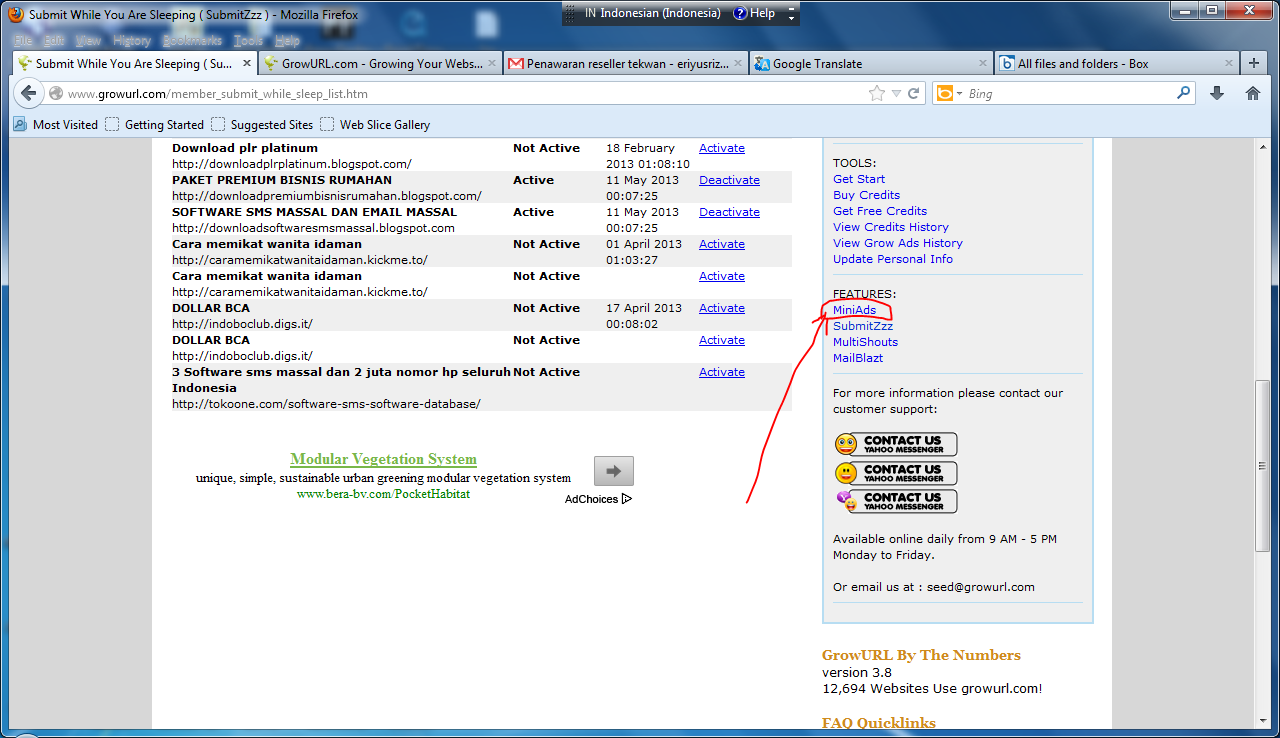The height and width of the screenshot is (738, 1280).
Task: Open the SubmitZzz feature link
Action: pos(863,326)
